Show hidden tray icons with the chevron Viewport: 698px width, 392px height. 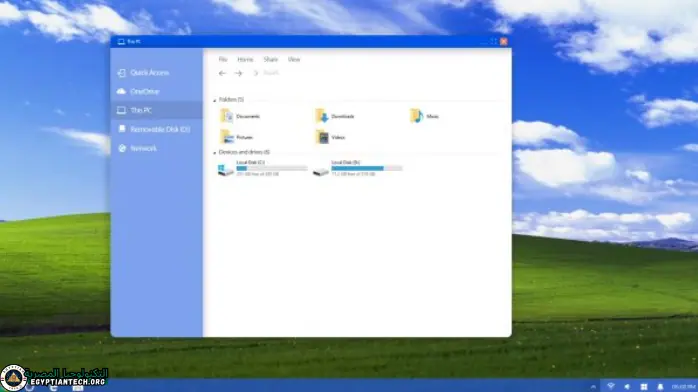(593, 387)
